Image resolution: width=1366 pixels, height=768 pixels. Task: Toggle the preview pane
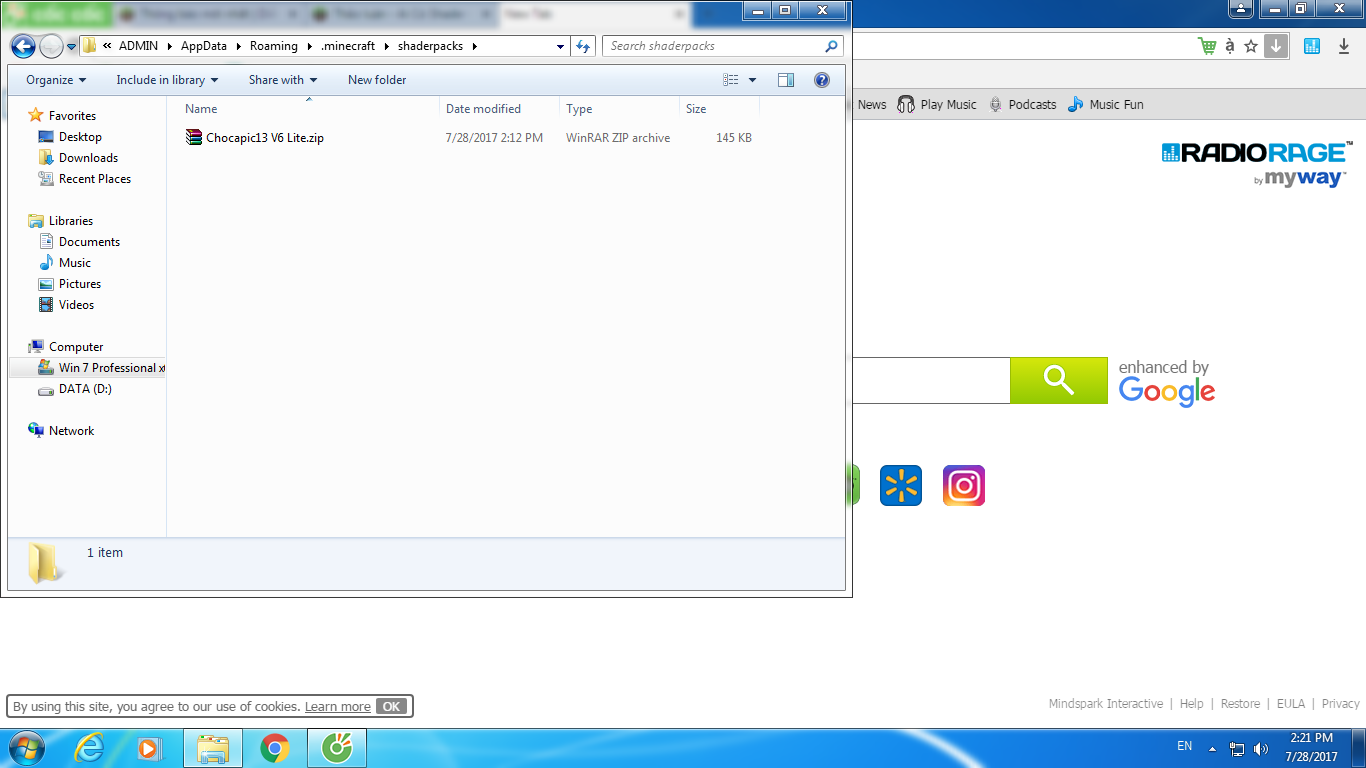(786, 80)
